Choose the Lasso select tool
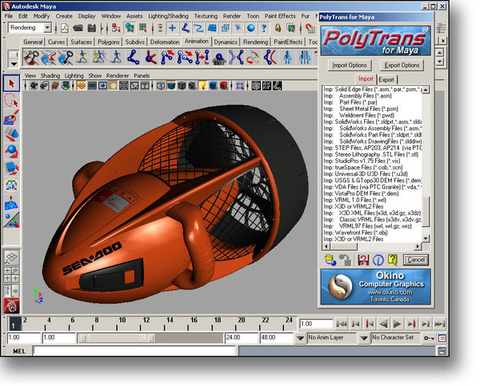Viewport: 480px width, 386px height. point(12,101)
